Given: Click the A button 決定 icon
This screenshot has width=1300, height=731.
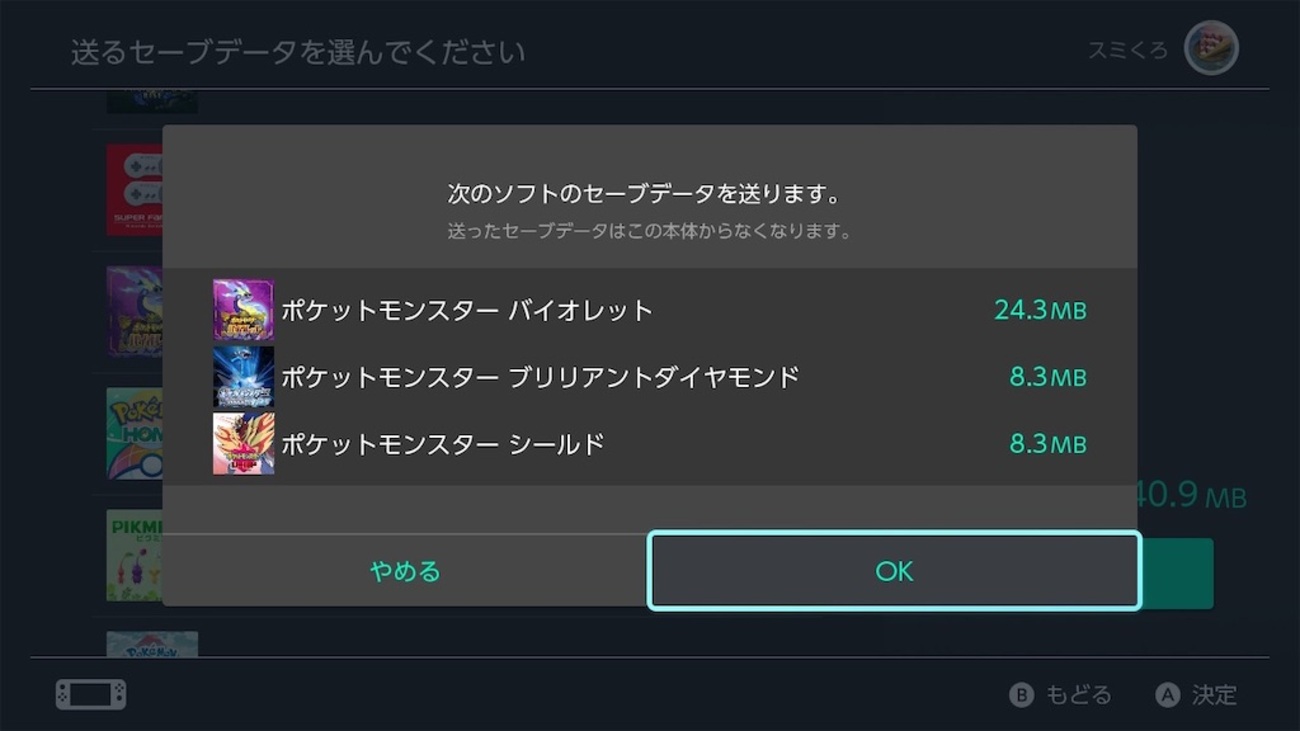Looking at the screenshot, I should click(1167, 695).
